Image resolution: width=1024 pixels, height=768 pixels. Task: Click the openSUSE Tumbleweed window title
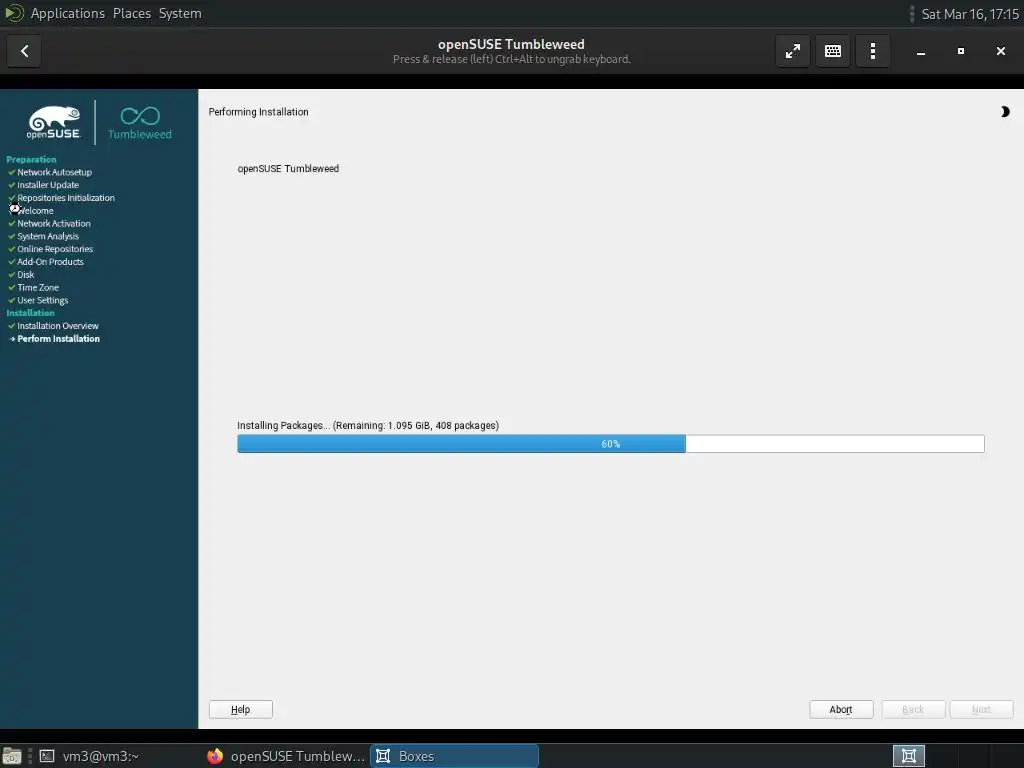click(x=511, y=44)
